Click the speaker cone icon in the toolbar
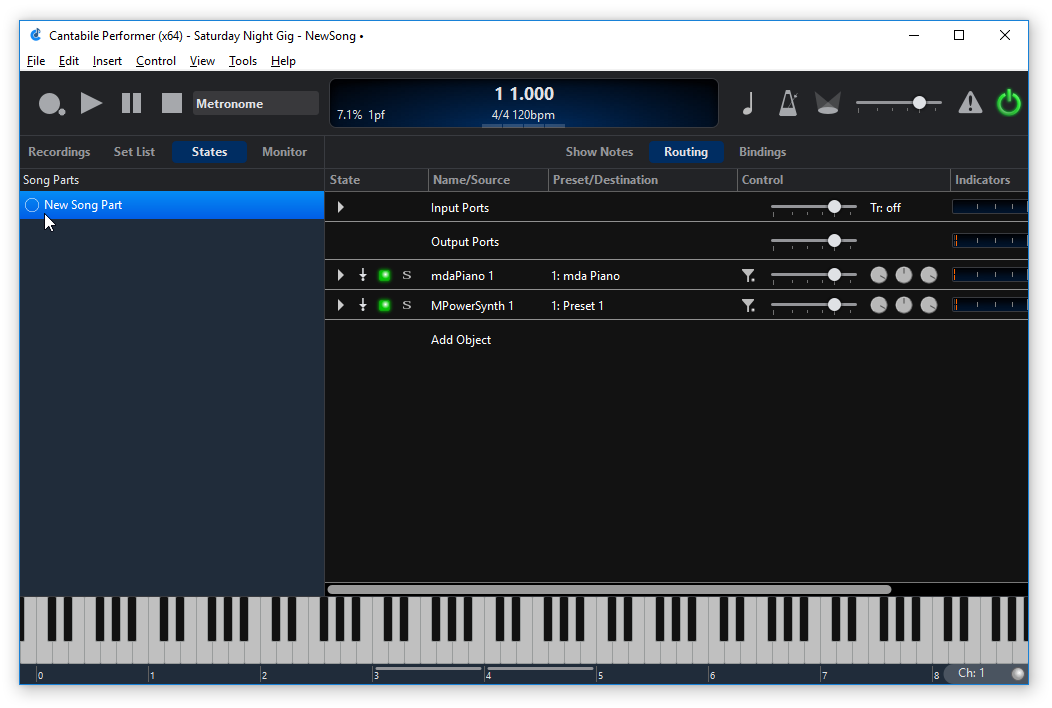The image size is (1052, 708). 827,103
